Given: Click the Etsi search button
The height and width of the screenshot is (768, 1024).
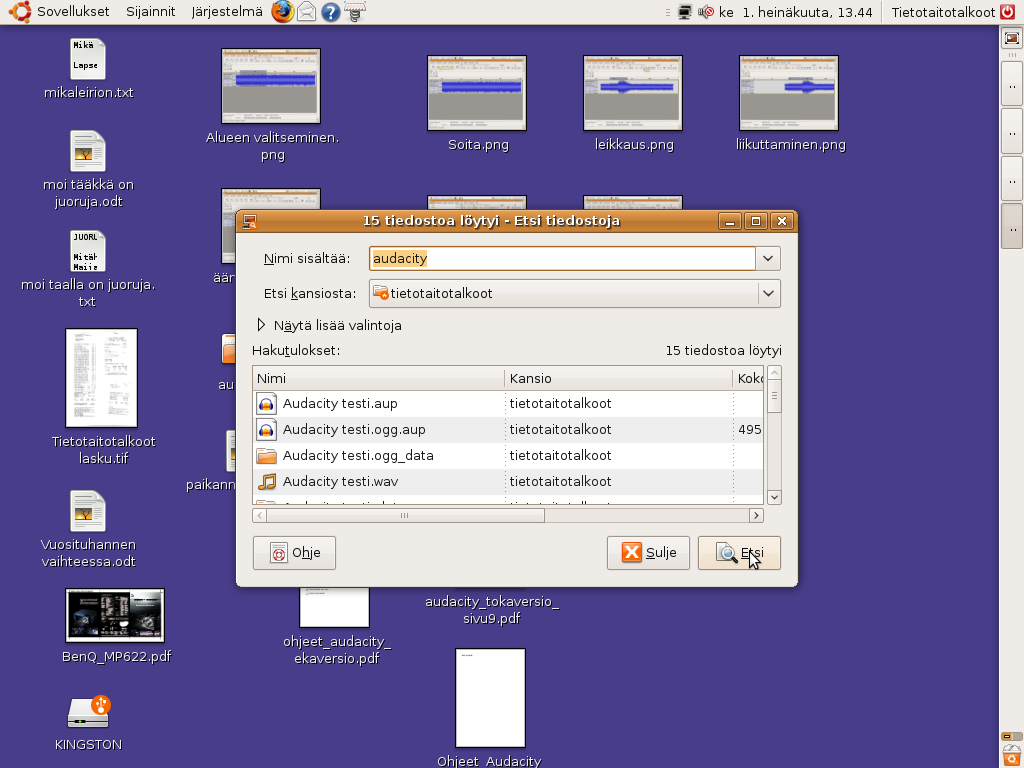Looking at the screenshot, I should click(x=739, y=553).
